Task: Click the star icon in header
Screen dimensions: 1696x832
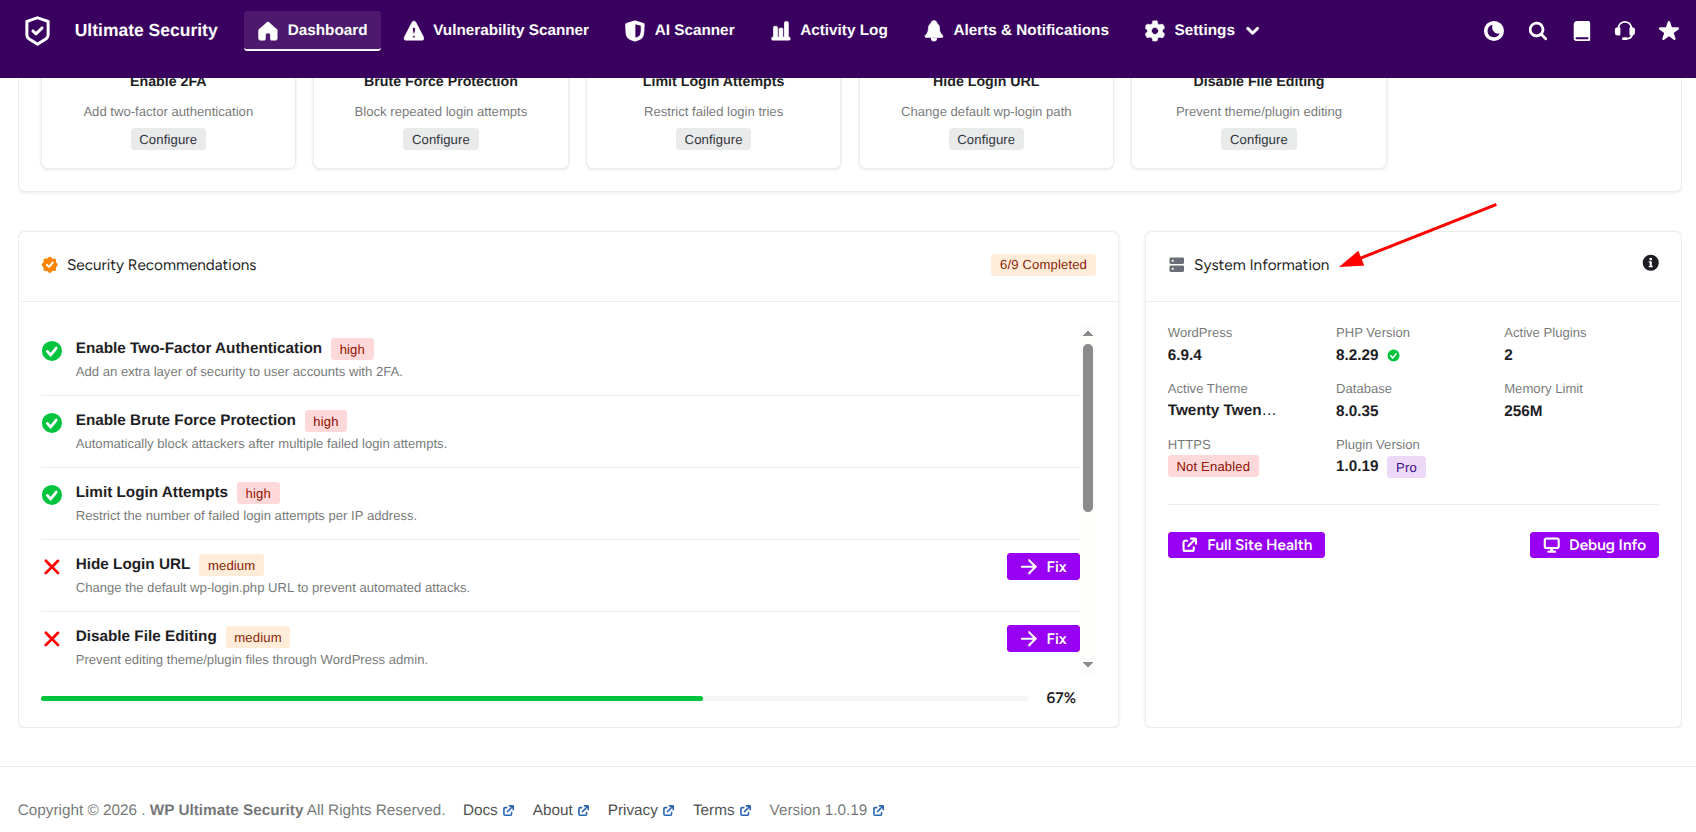Action: coord(1669,31)
